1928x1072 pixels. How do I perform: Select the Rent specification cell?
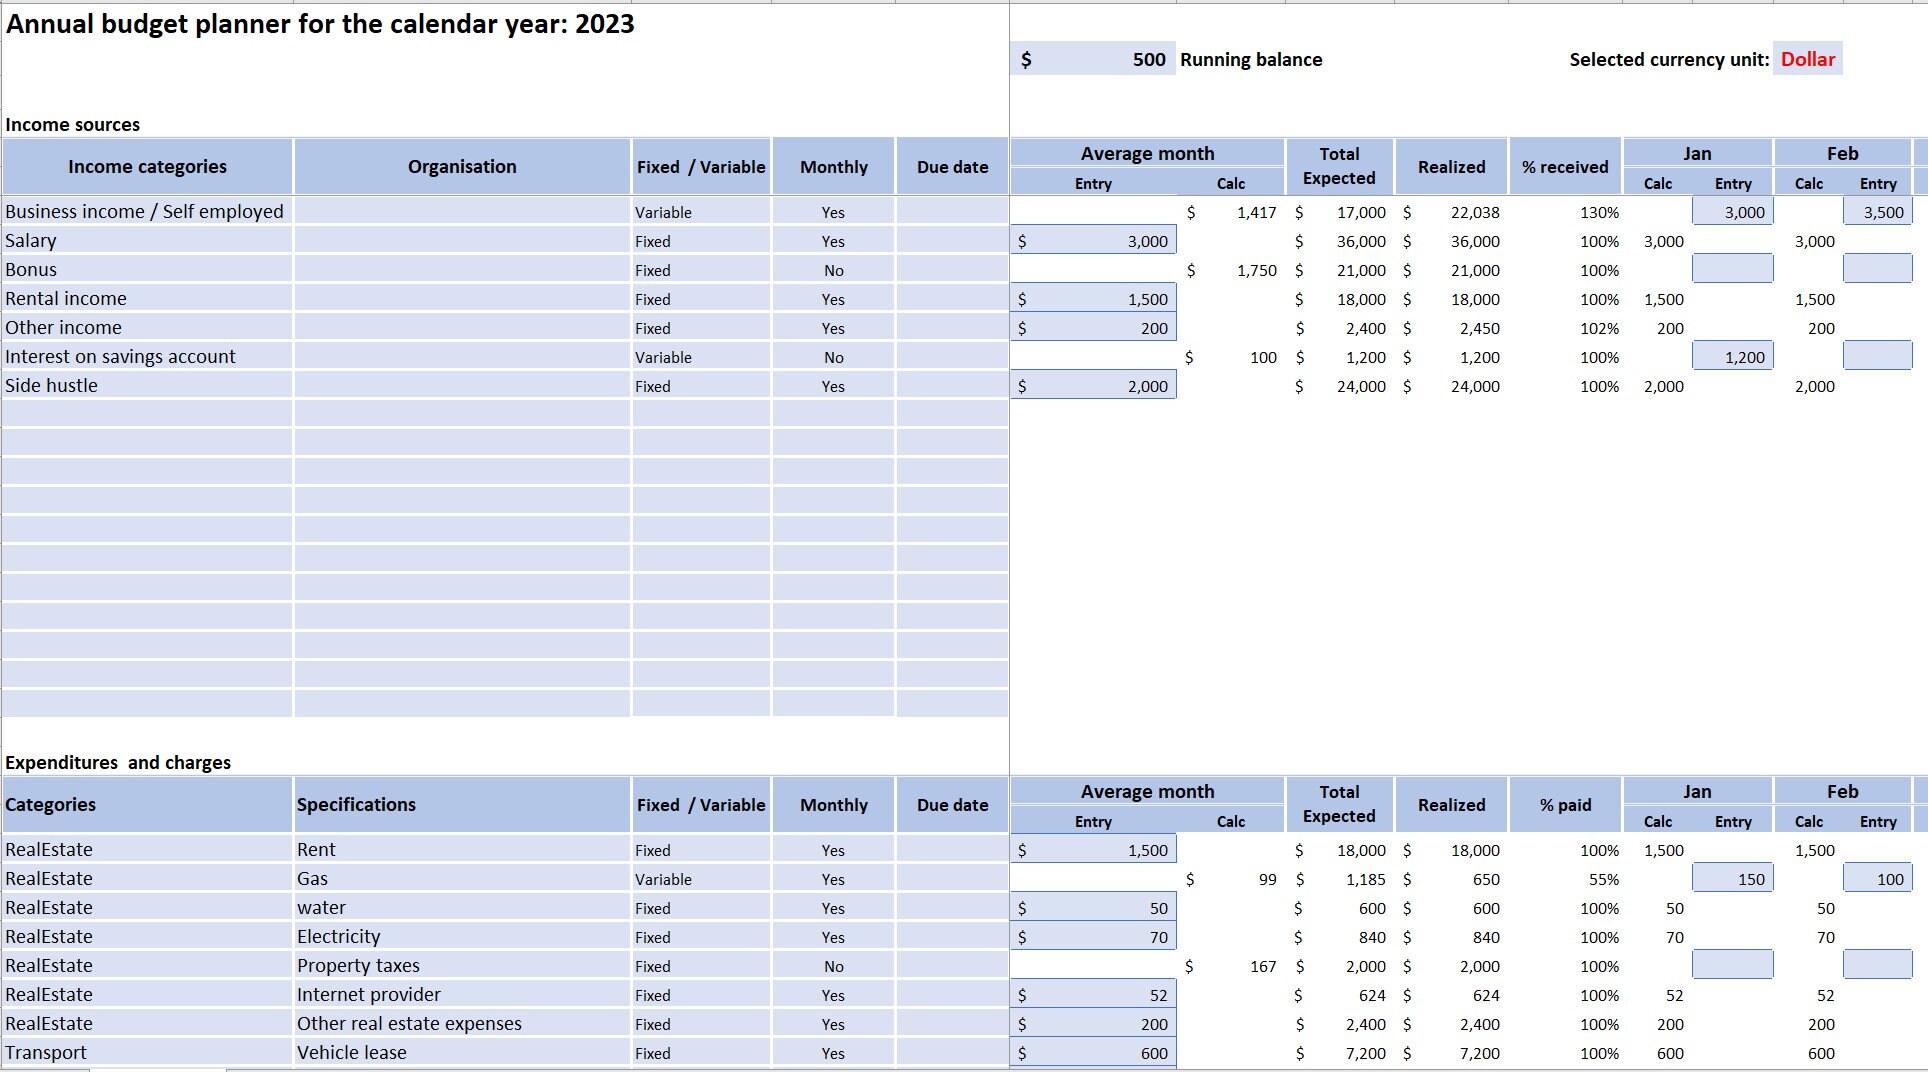pos(462,849)
